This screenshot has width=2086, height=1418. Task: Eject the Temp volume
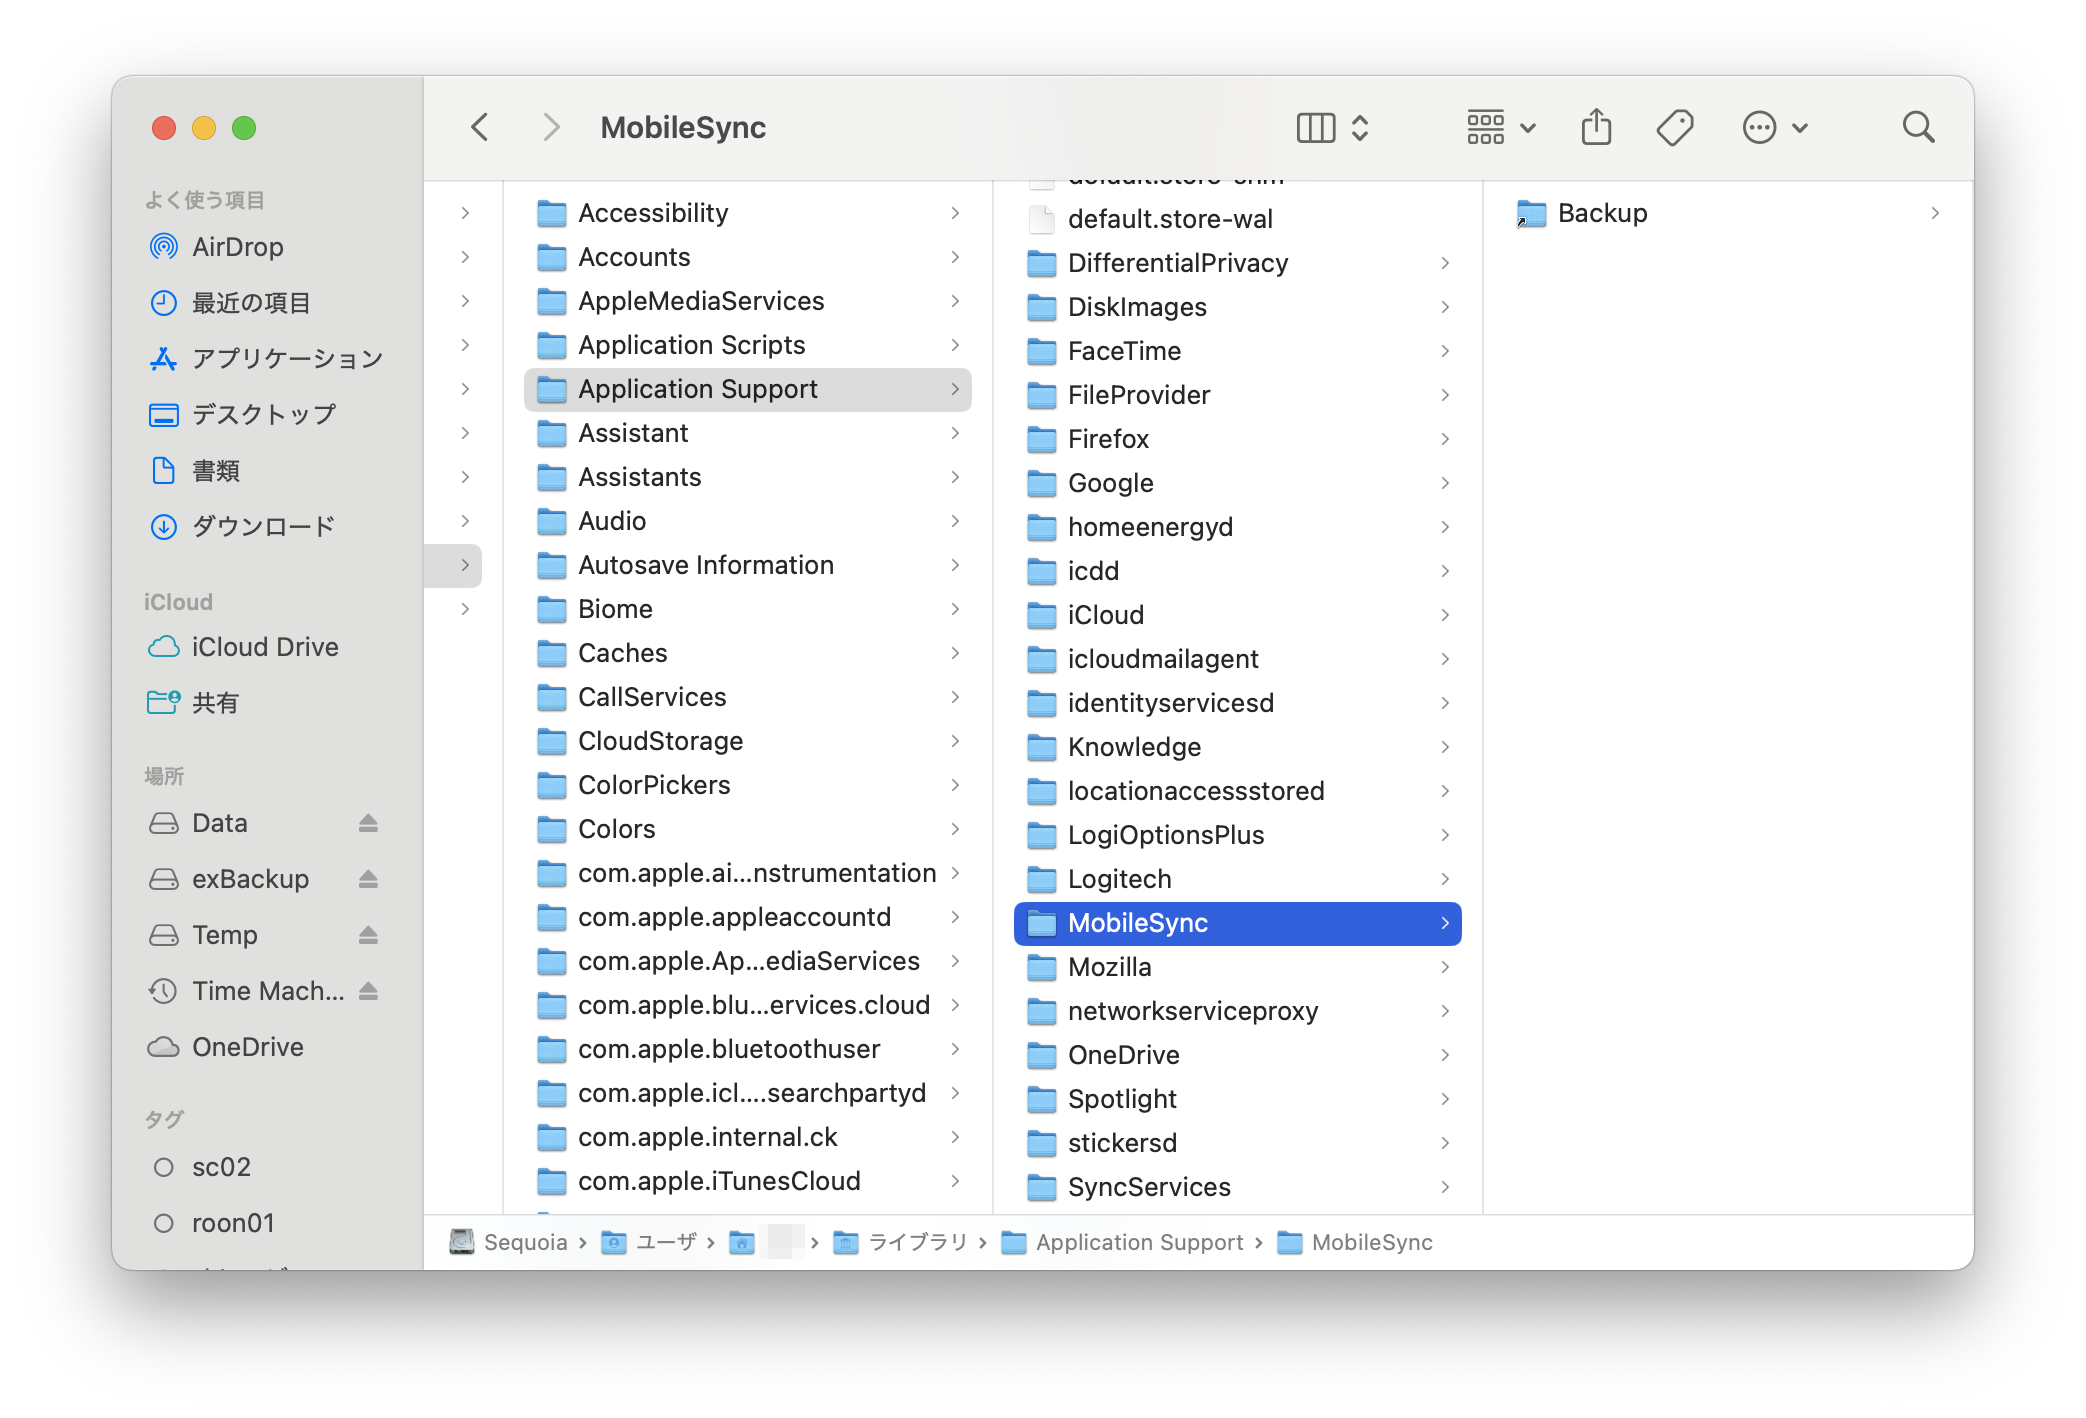pos(368,935)
